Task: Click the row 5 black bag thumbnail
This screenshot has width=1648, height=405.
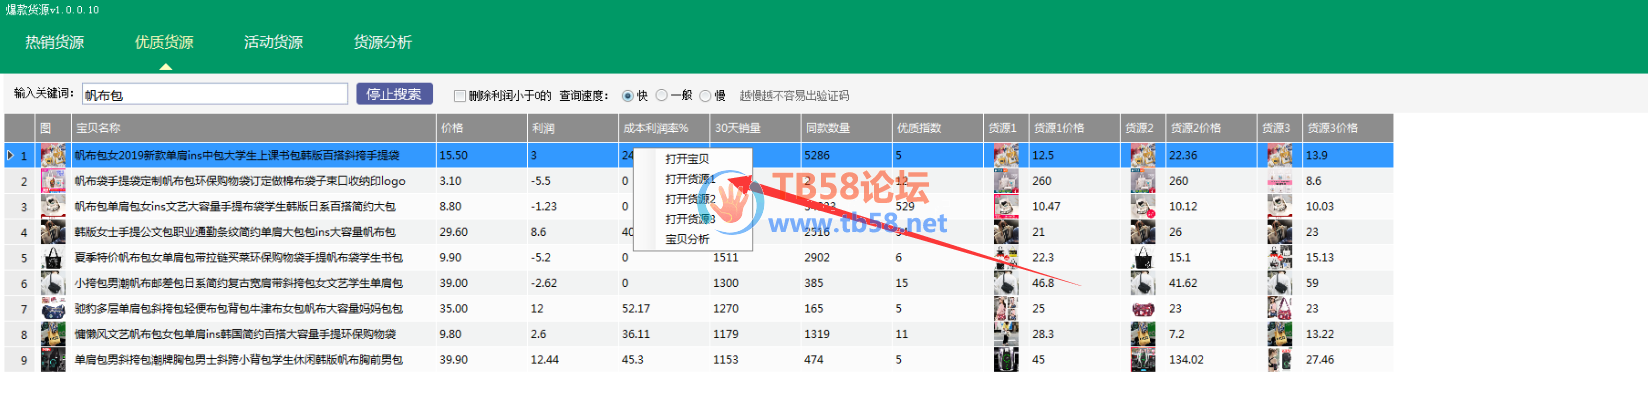Action: coord(53,258)
